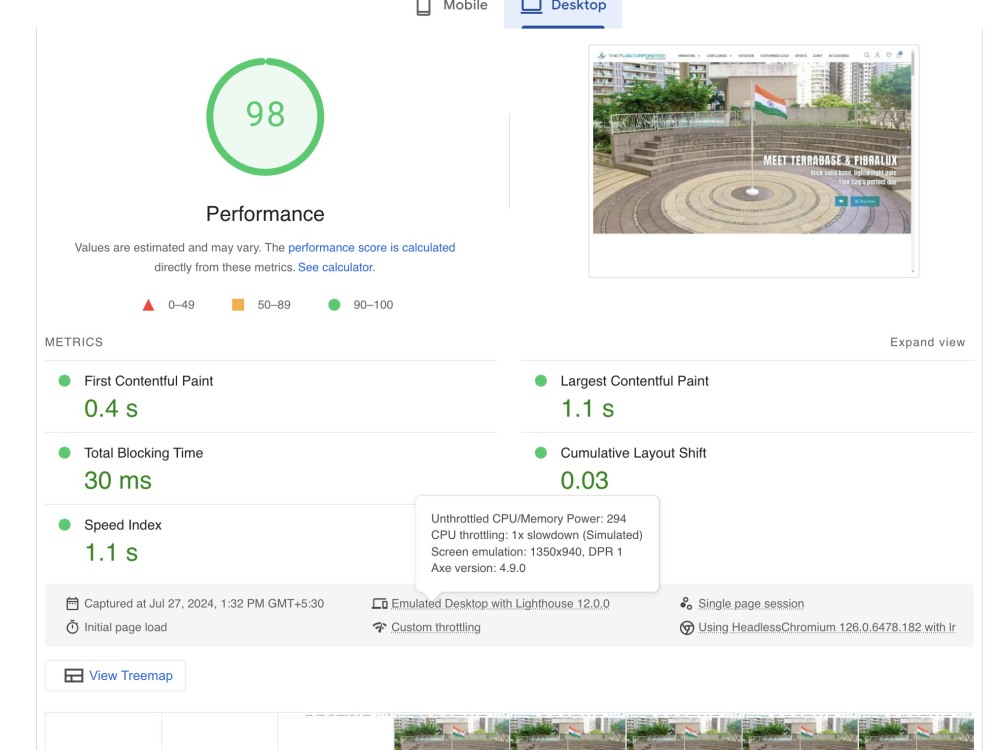1000x750 pixels.
Task: Click the Captured at Jul 27, 2024 text
Action: point(204,603)
